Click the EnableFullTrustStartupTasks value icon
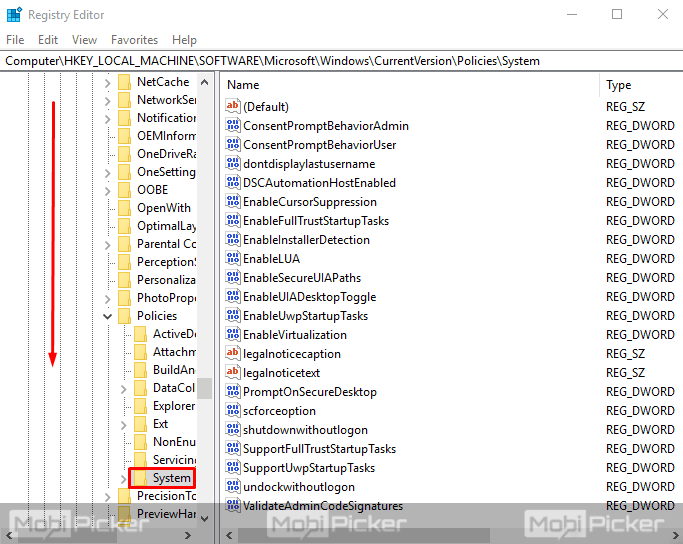The height and width of the screenshot is (544, 683). [233, 220]
